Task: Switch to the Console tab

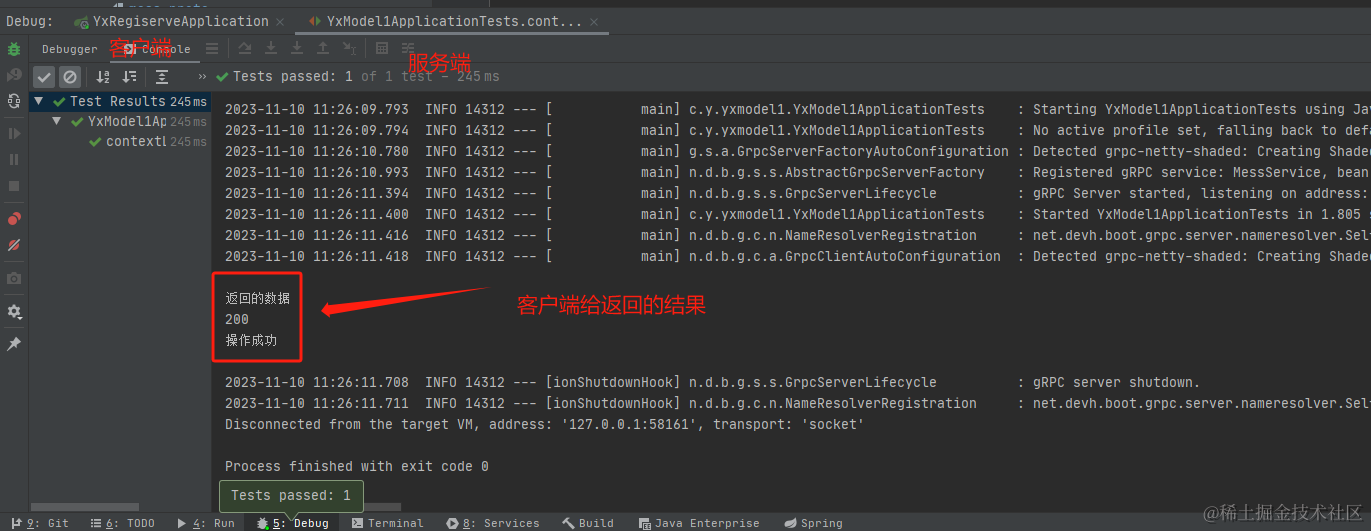Action: coord(157,49)
